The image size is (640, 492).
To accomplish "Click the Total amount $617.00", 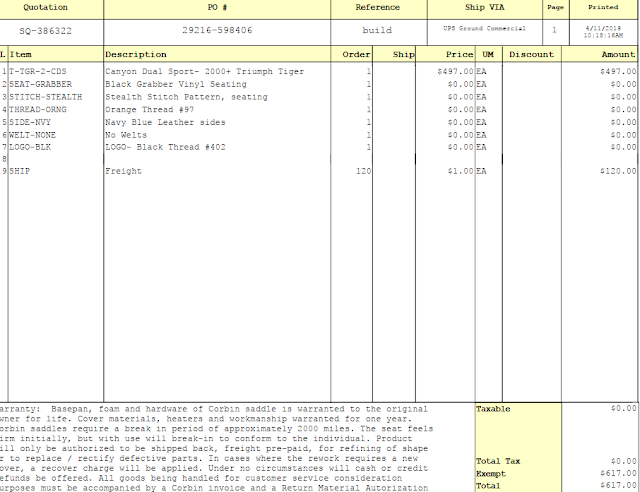I will click(618, 485).
